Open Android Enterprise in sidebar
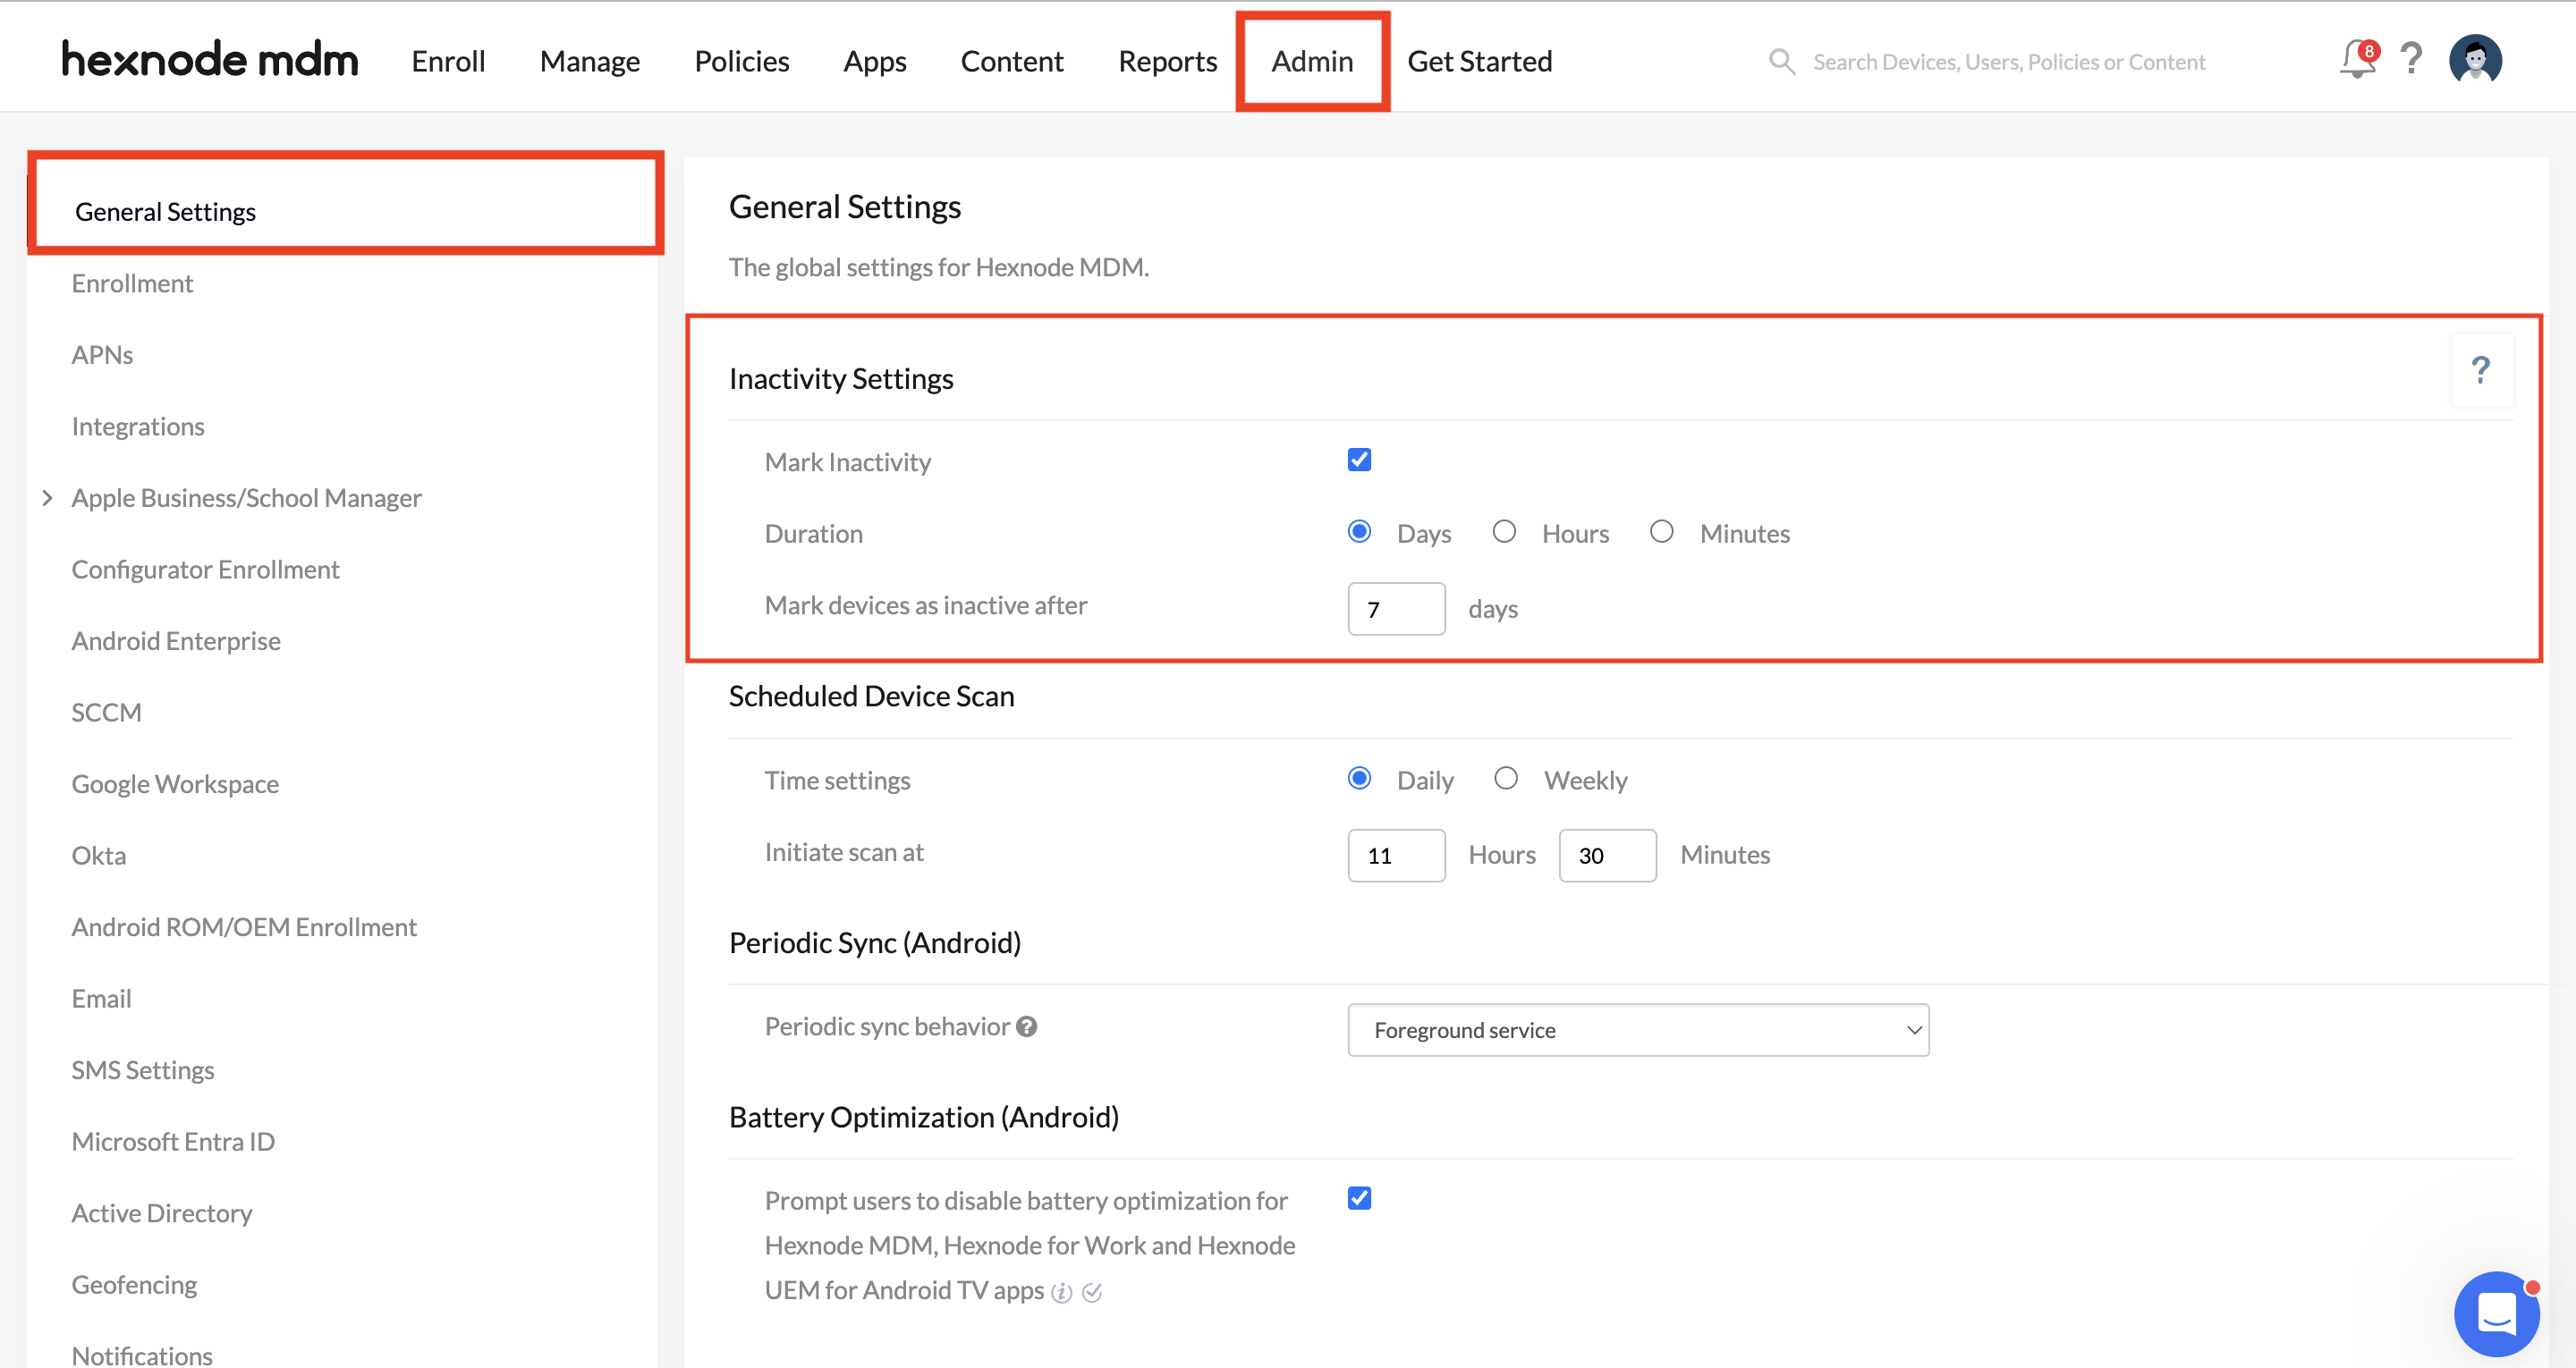 coord(176,641)
